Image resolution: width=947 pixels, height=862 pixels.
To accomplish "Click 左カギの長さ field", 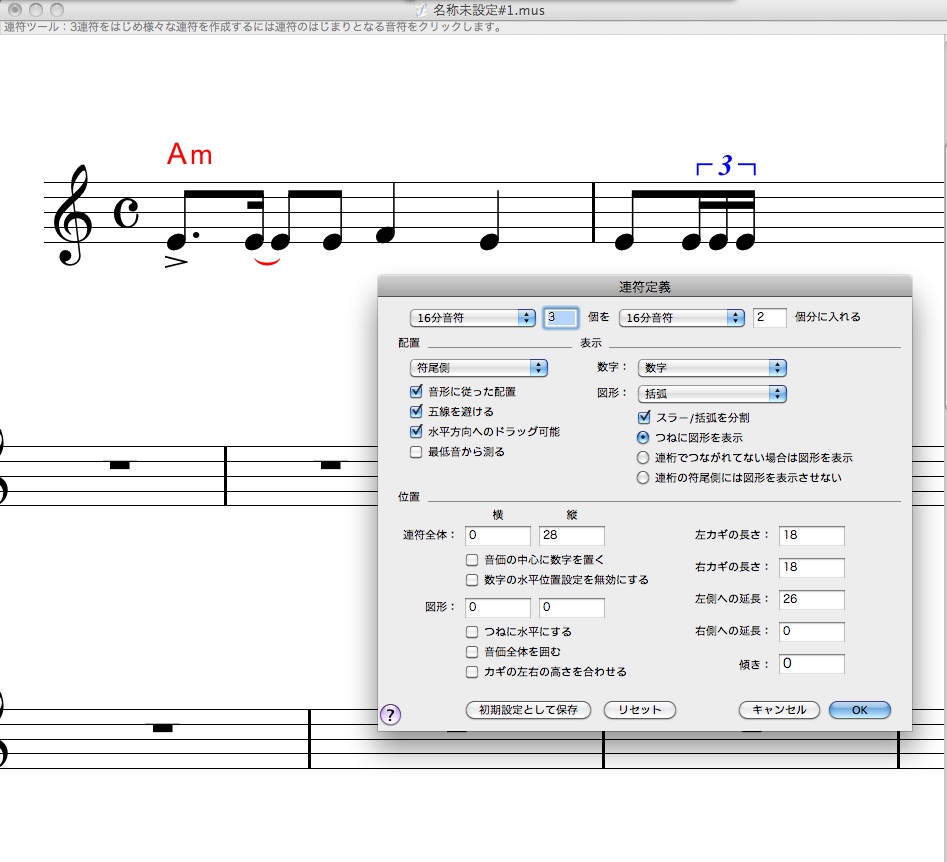I will [x=812, y=536].
